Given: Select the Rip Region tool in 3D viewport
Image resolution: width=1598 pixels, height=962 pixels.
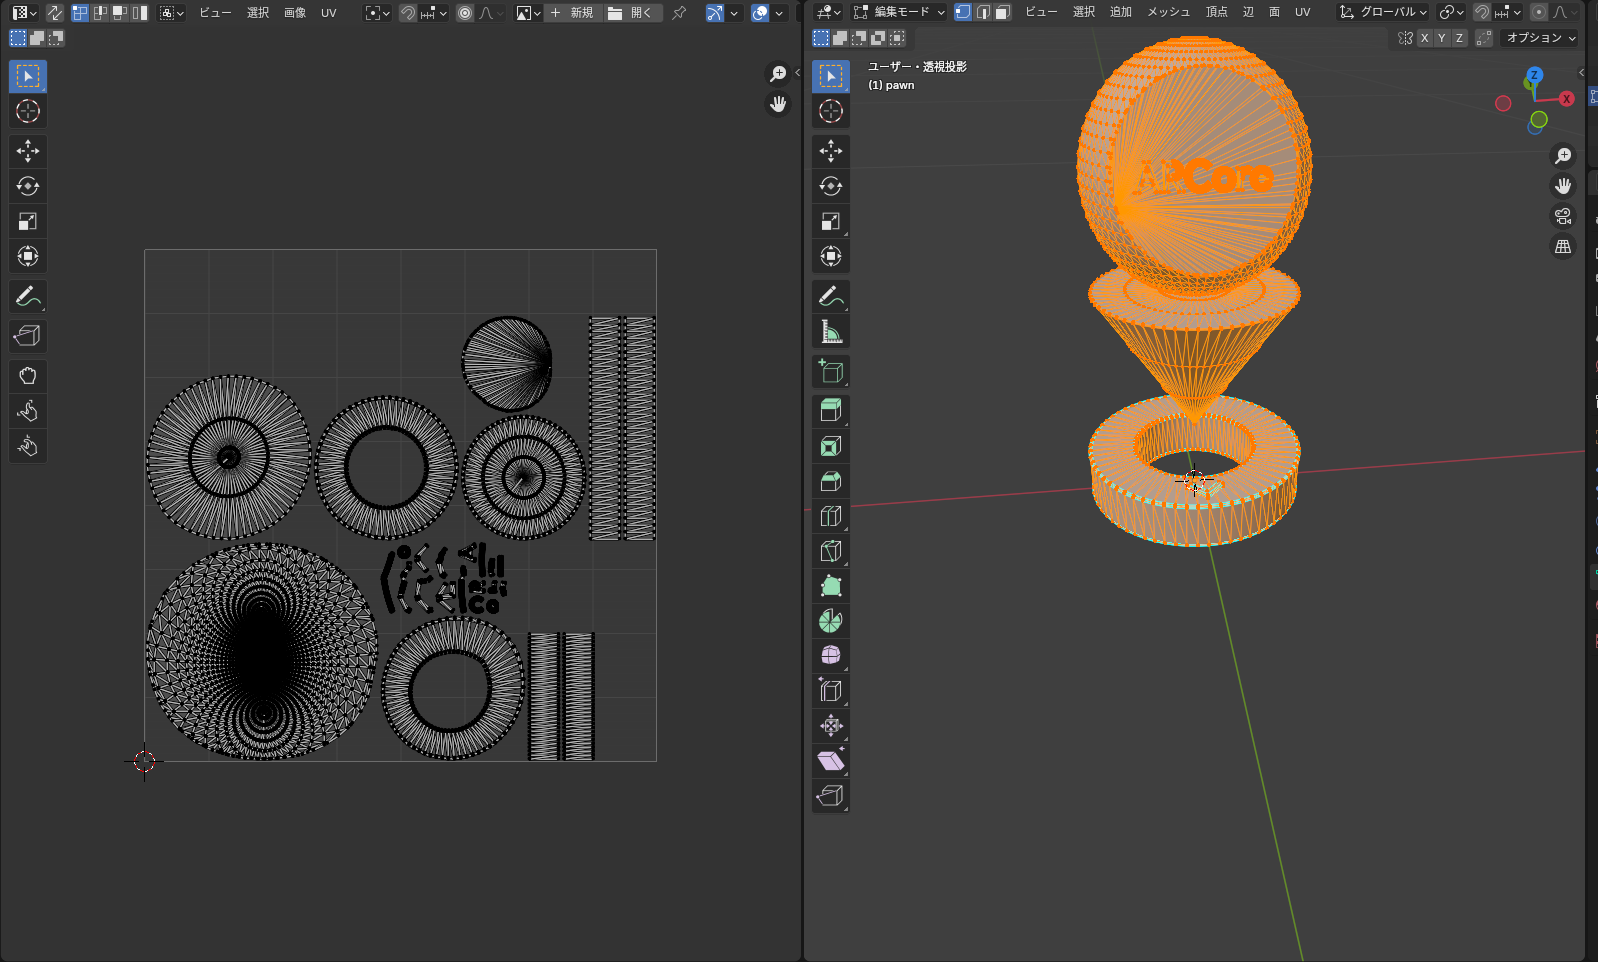Looking at the screenshot, I should (x=830, y=796).
